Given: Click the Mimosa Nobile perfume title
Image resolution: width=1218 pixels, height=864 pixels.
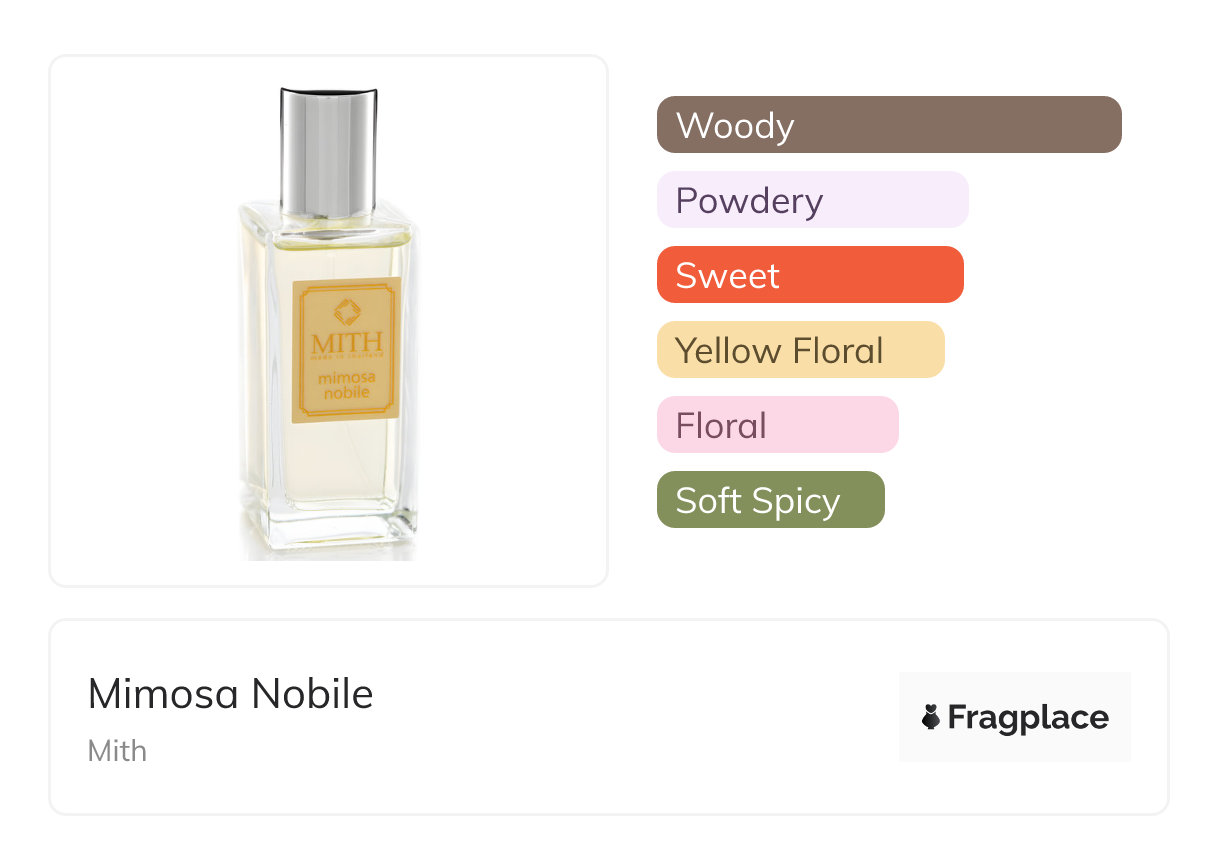Looking at the screenshot, I should [230, 694].
